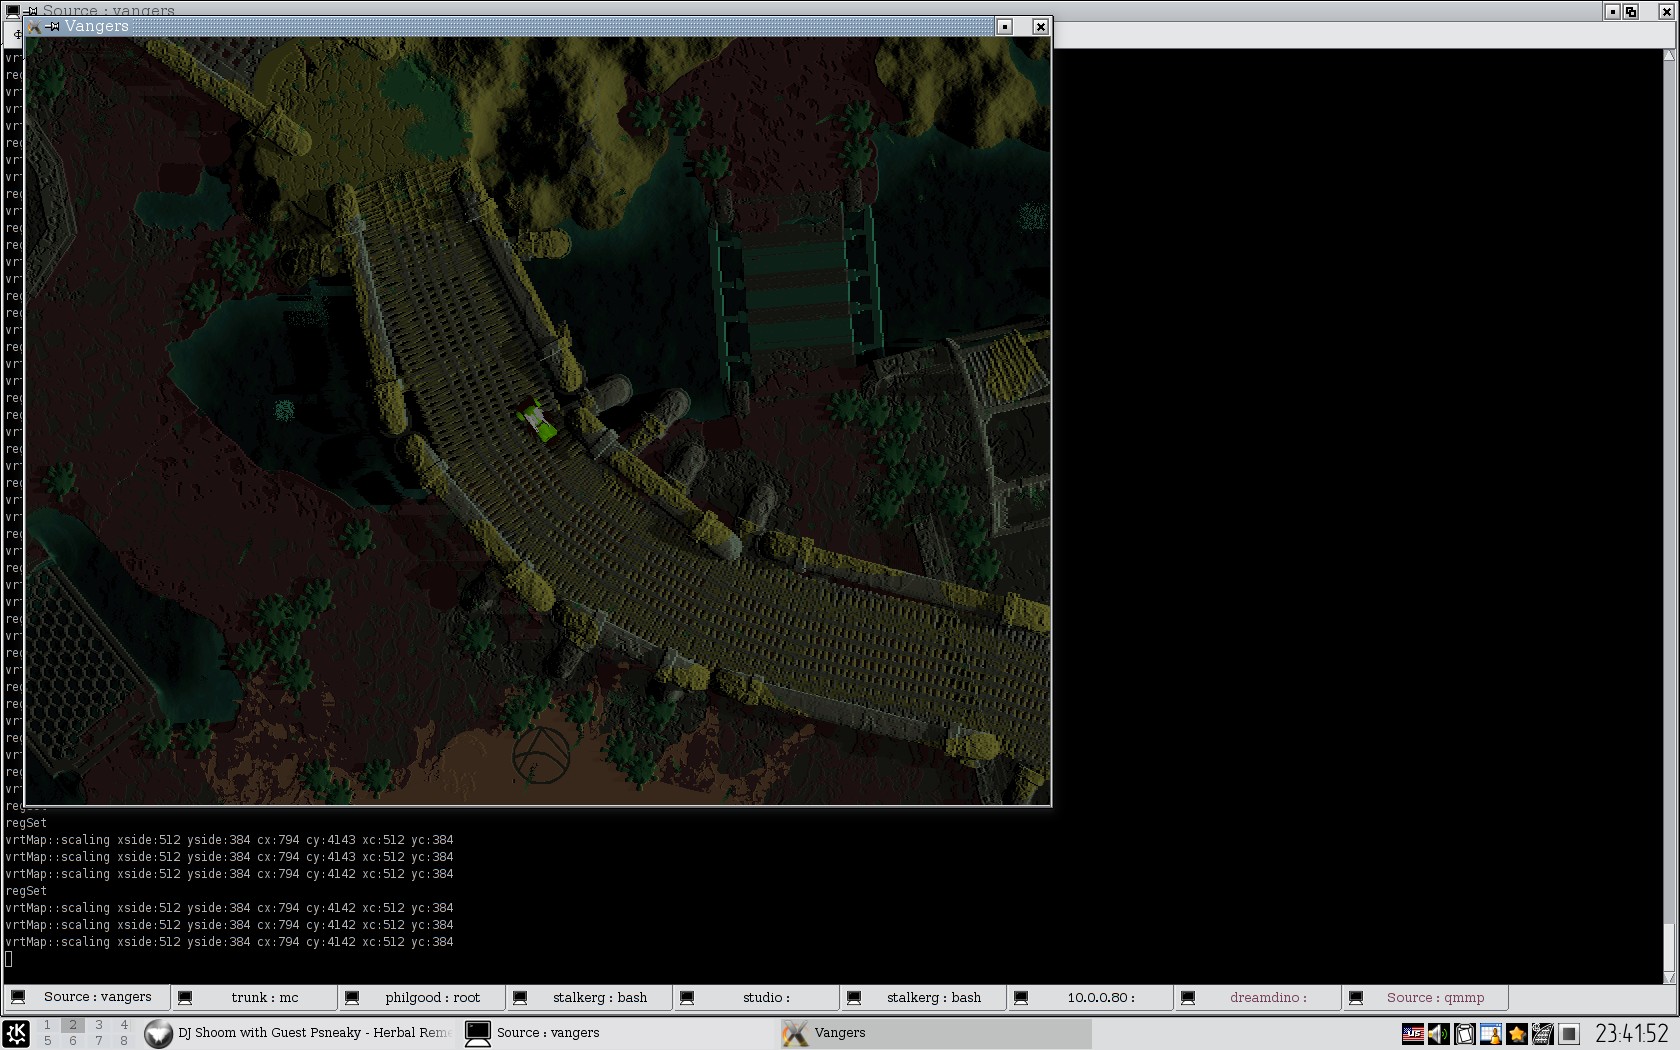Switch to Source : qmmp terminal tab
The height and width of the screenshot is (1050, 1680).
[1425, 997]
